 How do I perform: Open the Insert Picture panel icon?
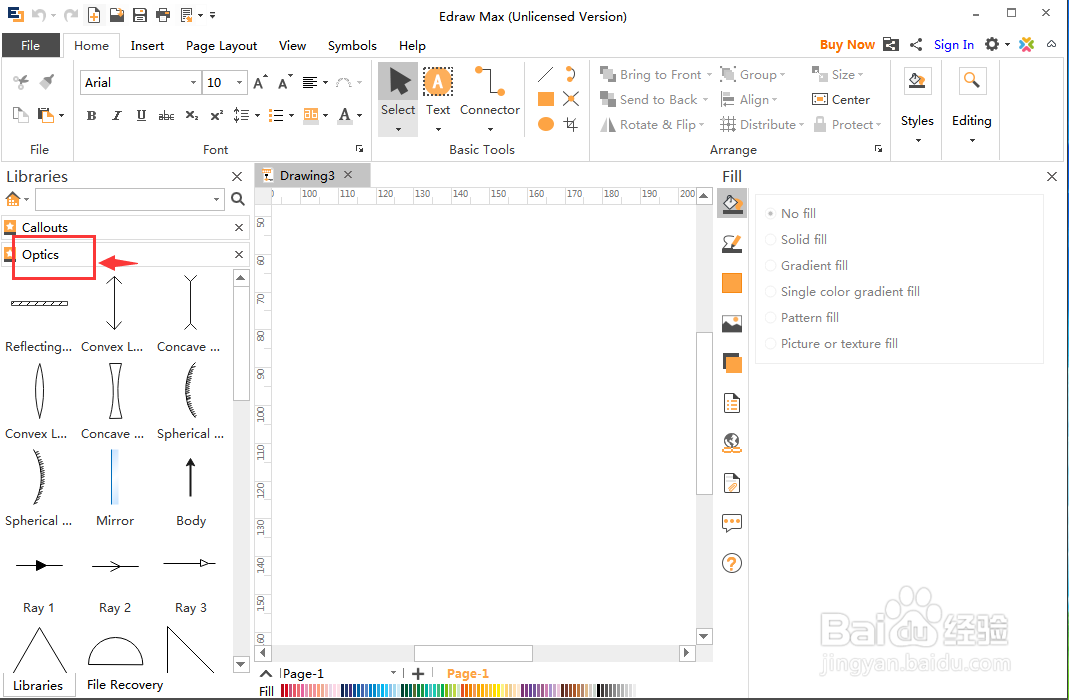[x=732, y=323]
